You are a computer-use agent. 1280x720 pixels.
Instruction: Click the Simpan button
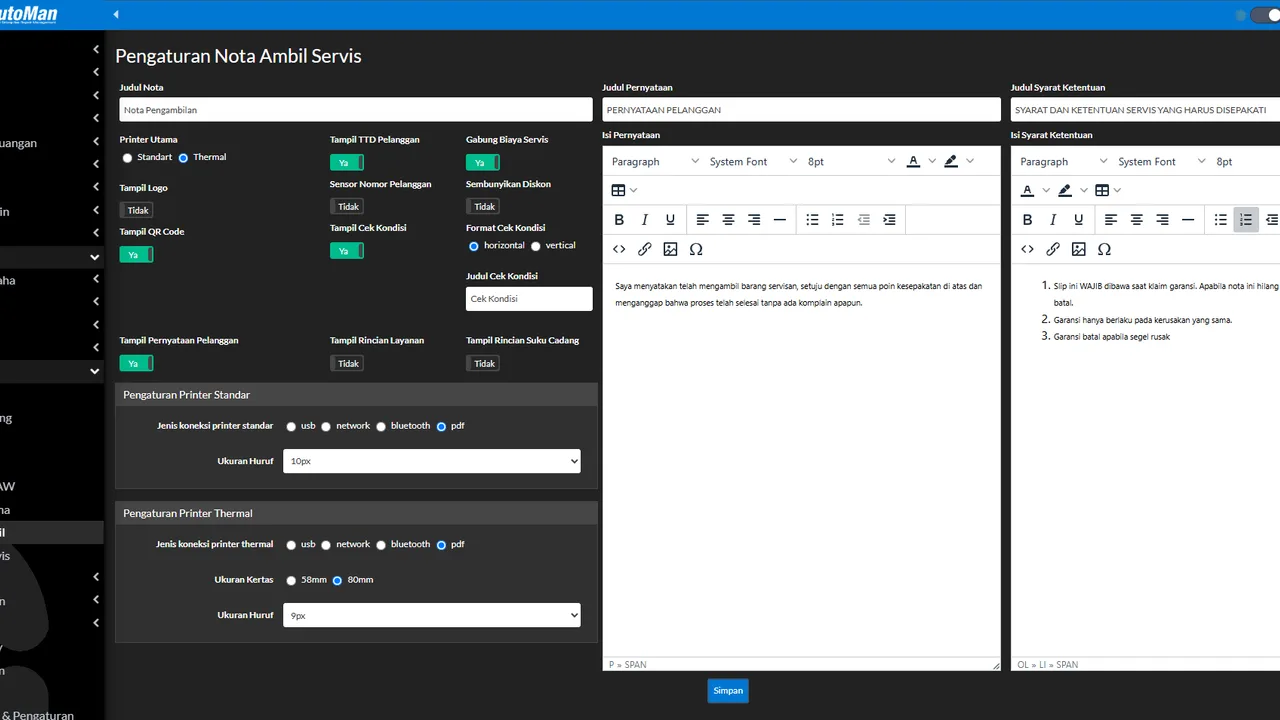pos(728,691)
